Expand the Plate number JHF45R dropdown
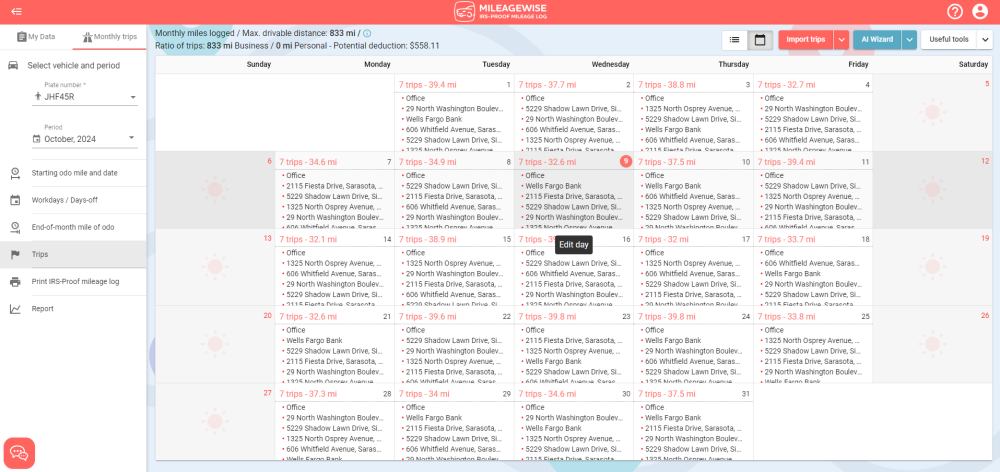 133,97
